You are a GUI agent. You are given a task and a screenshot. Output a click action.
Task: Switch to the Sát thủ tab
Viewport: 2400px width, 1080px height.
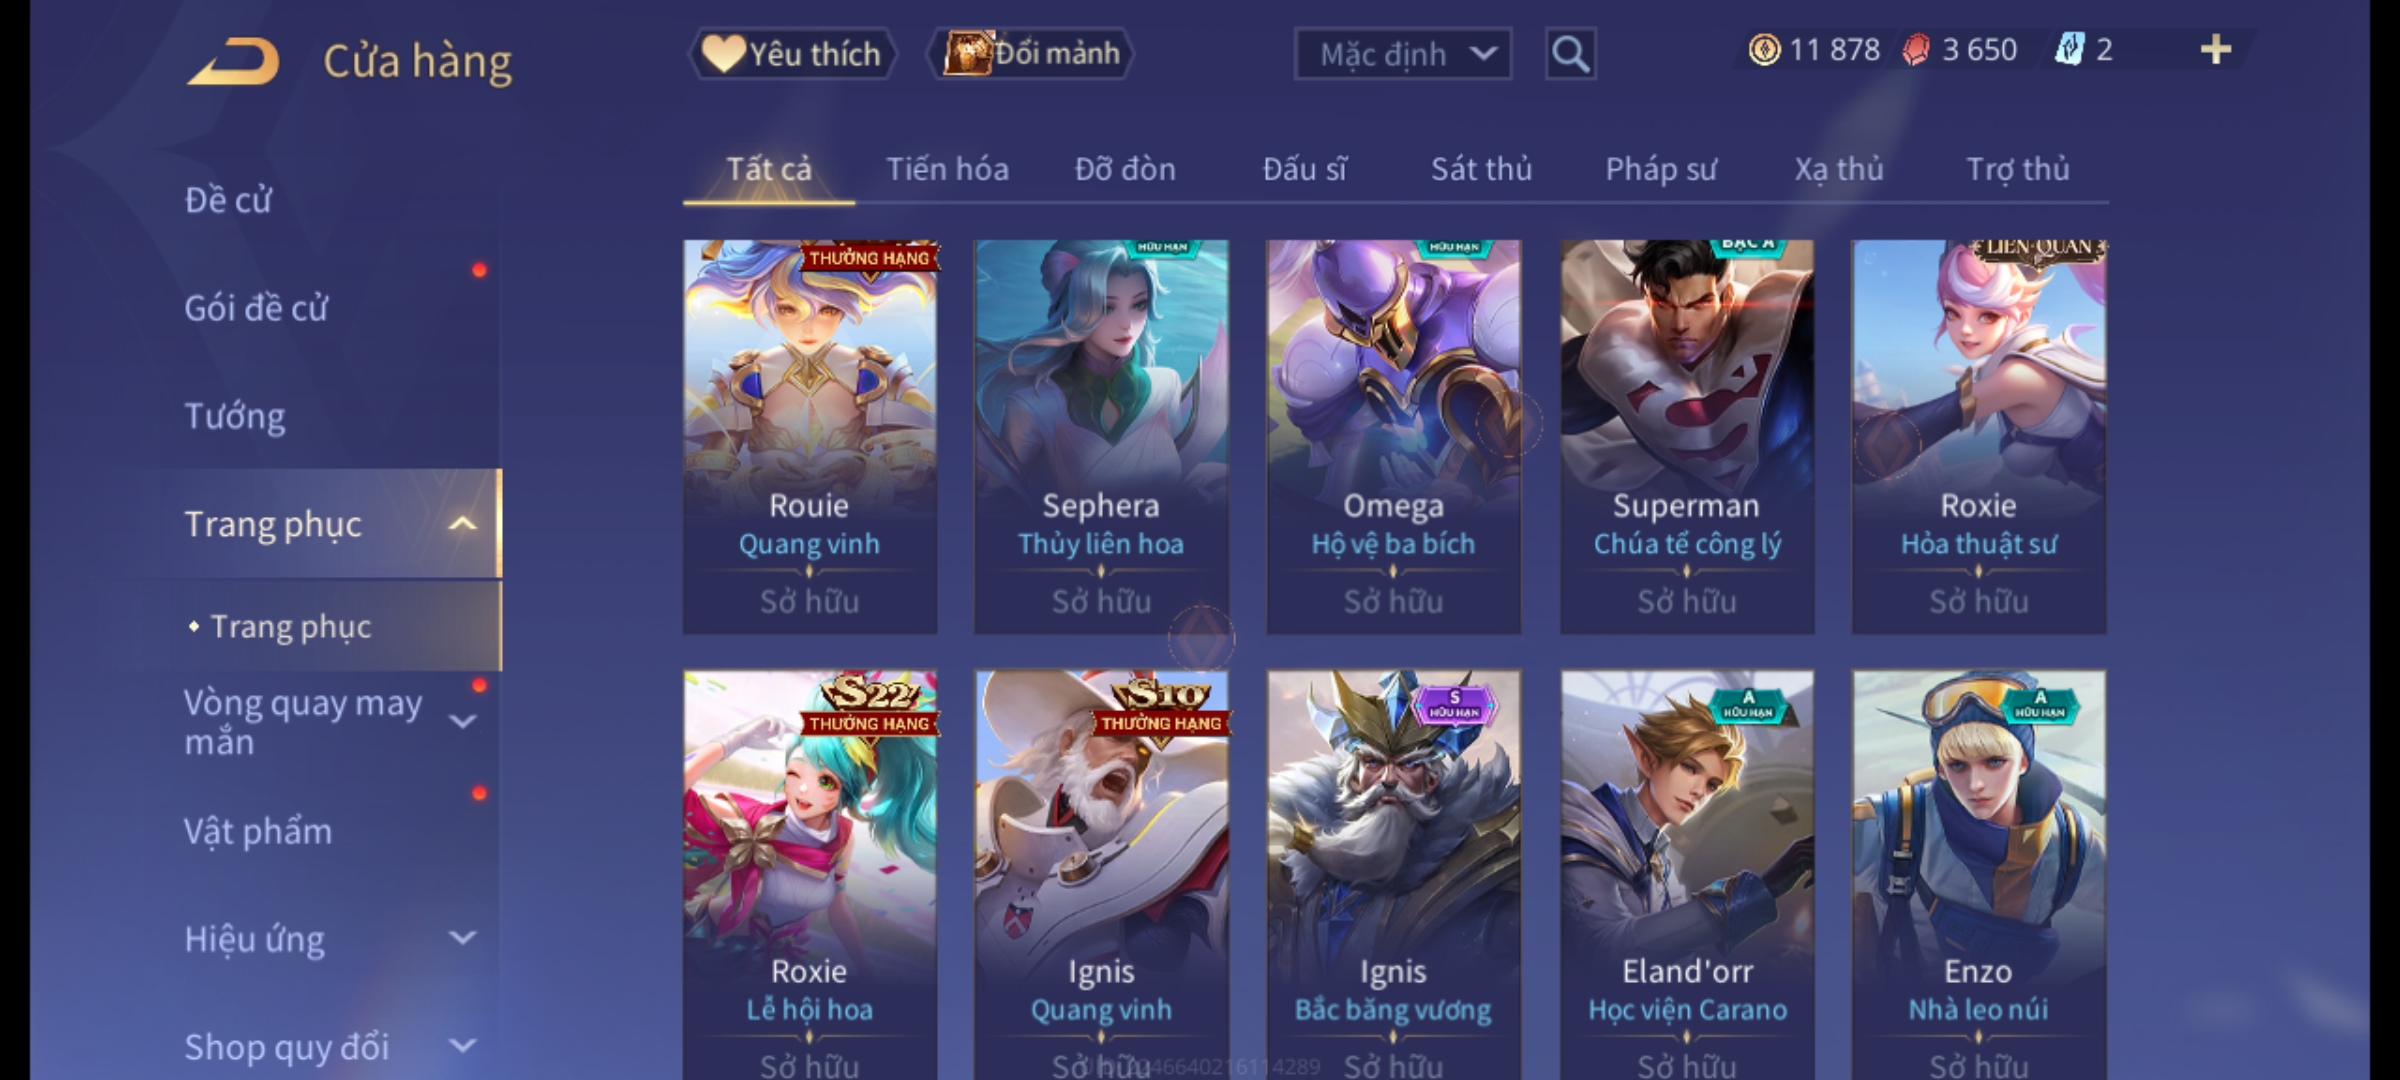tap(1481, 169)
